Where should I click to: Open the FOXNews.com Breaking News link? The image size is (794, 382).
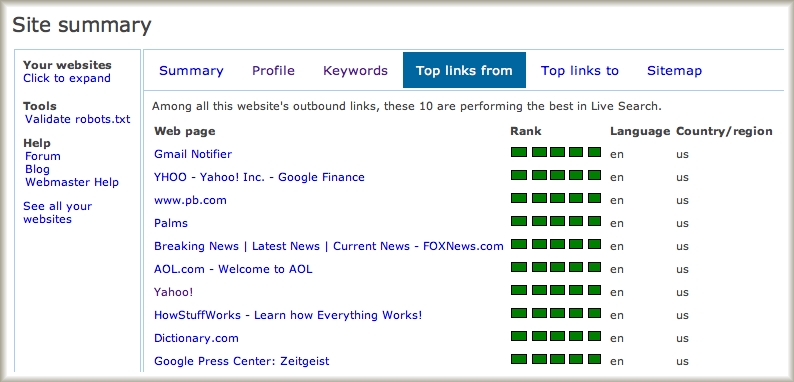click(x=329, y=246)
